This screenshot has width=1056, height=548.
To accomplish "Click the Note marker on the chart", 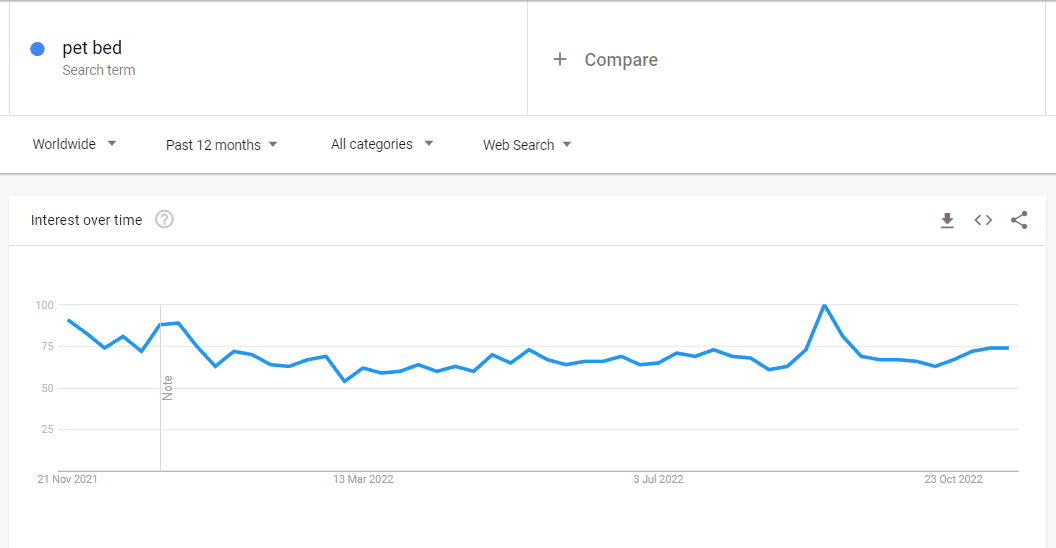I will 168,388.
